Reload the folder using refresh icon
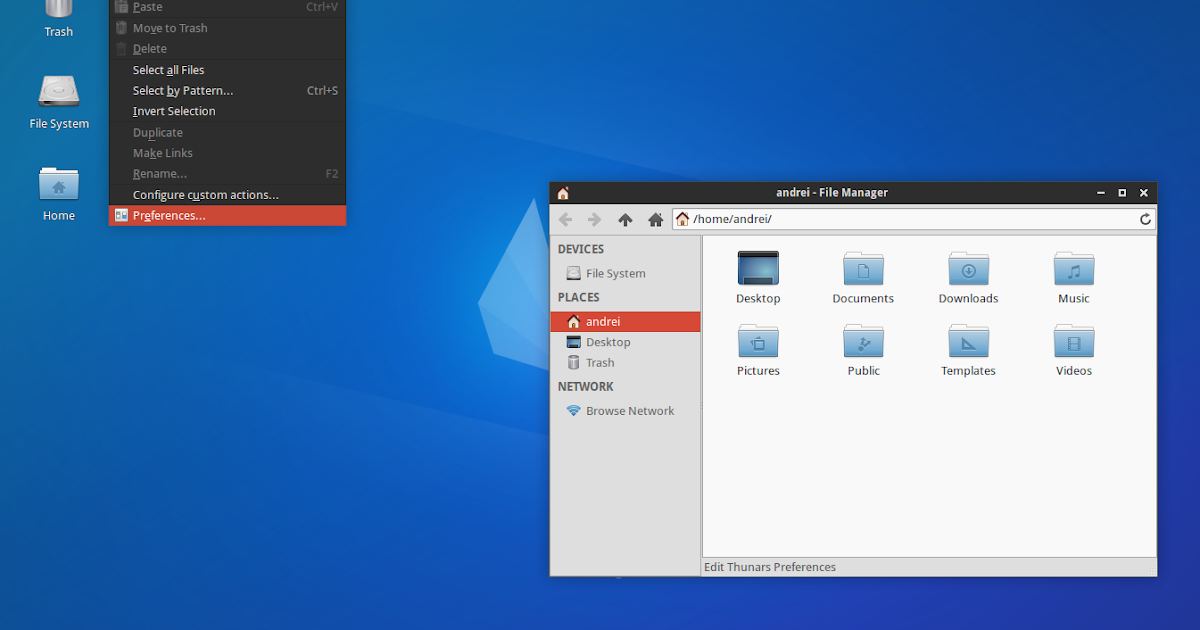Image resolution: width=1200 pixels, height=630 pixels. coord(1144,219)
